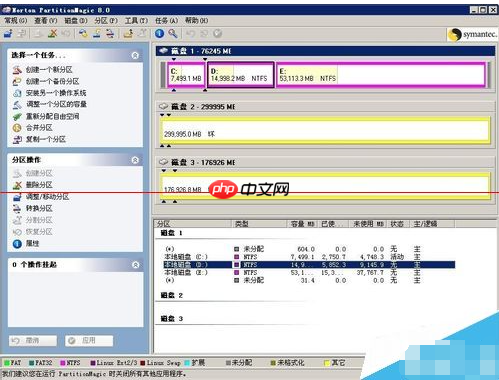Click the 磁盘 1 - 76245 MB header
This screenshot has height=380, width=499.
pos(325,51)
